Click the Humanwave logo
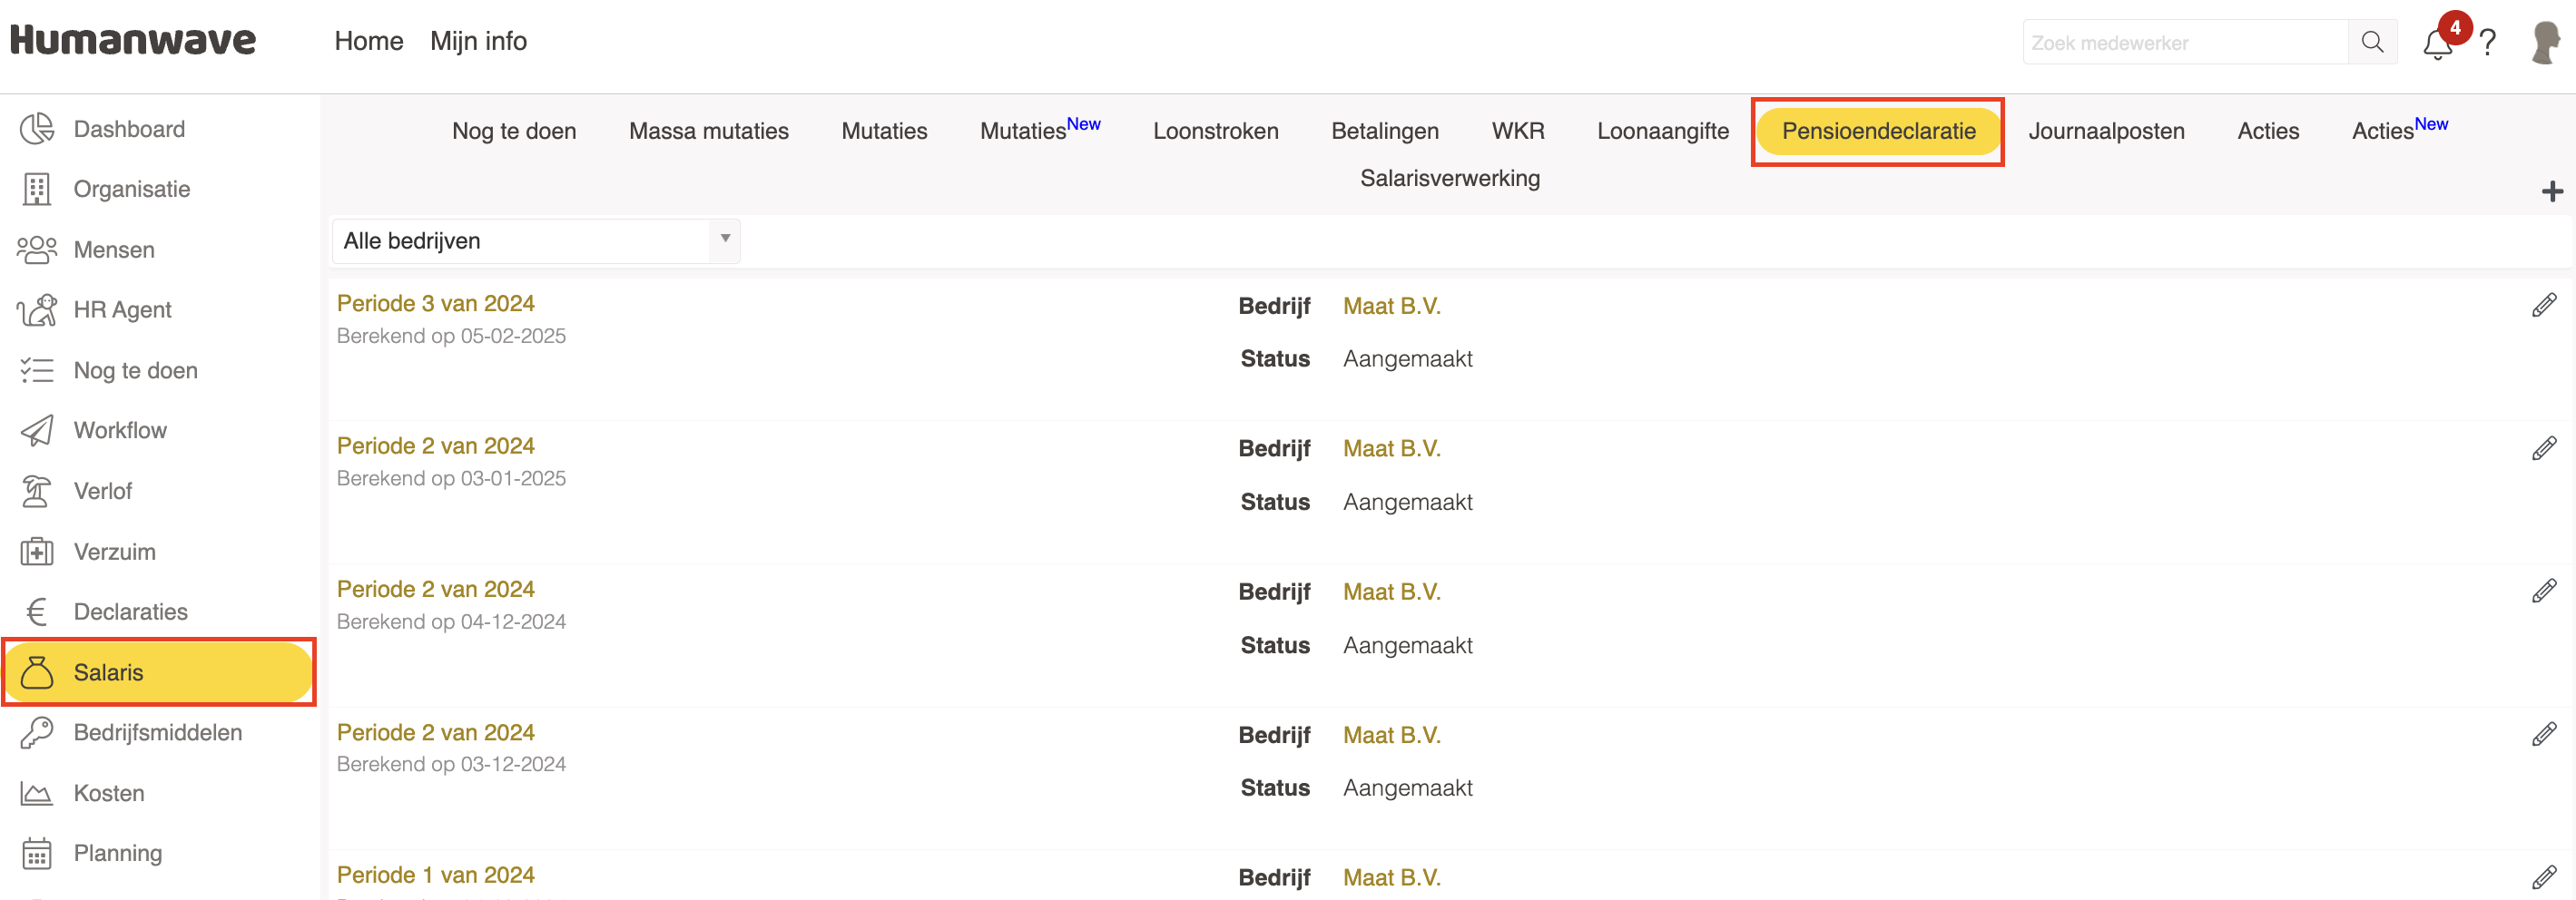The height and width of the screenshot is (900, 2576). point(133,41)
